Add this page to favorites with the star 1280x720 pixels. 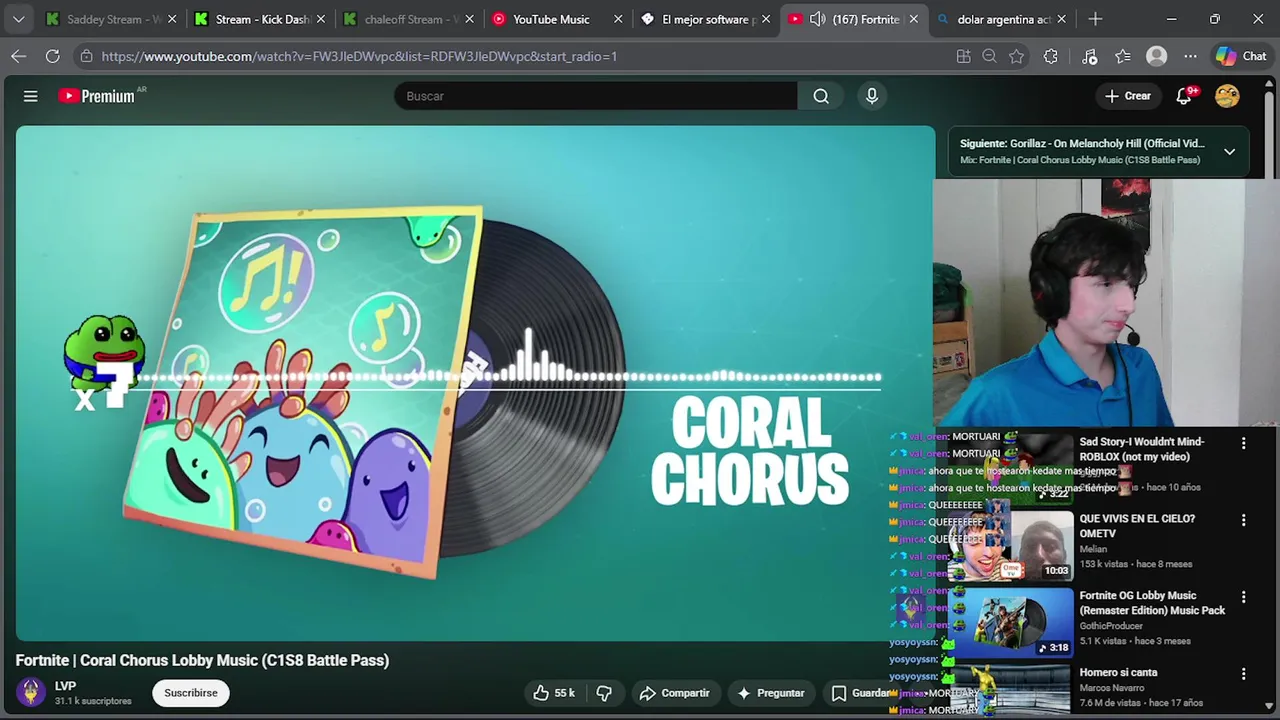click(1017, 56)
